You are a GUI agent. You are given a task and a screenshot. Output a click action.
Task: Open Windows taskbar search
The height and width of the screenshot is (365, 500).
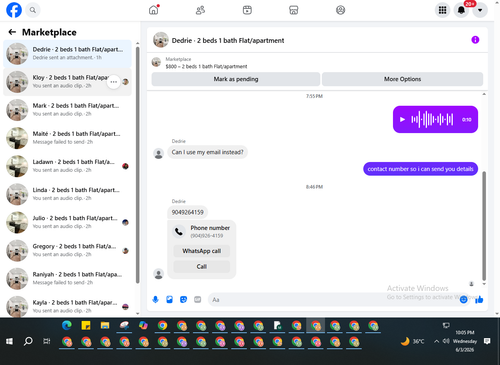28,341
